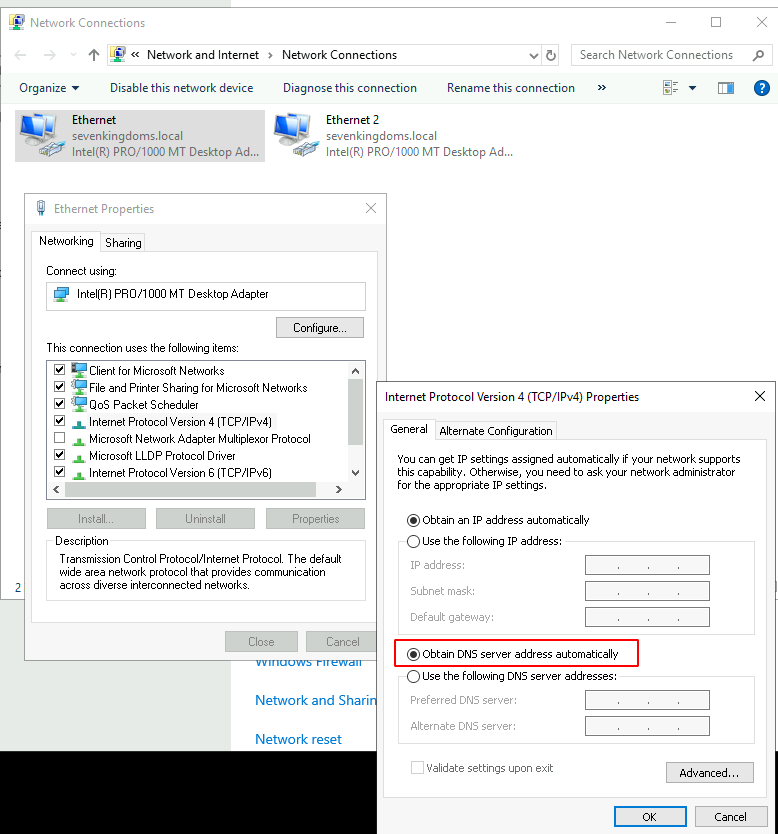778x834 pixels.
Task: Select the Ethernet adapter icon
Action: click(40, 135)
